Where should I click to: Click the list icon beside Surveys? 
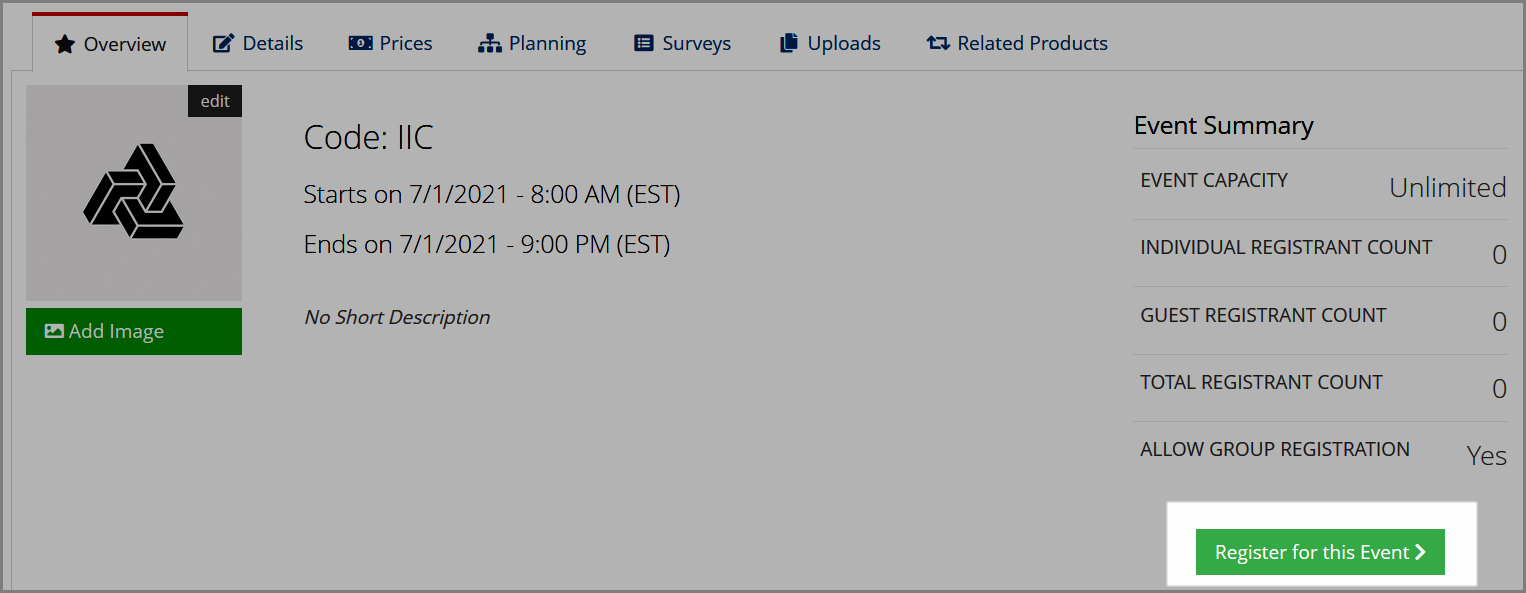click(644, 43)
